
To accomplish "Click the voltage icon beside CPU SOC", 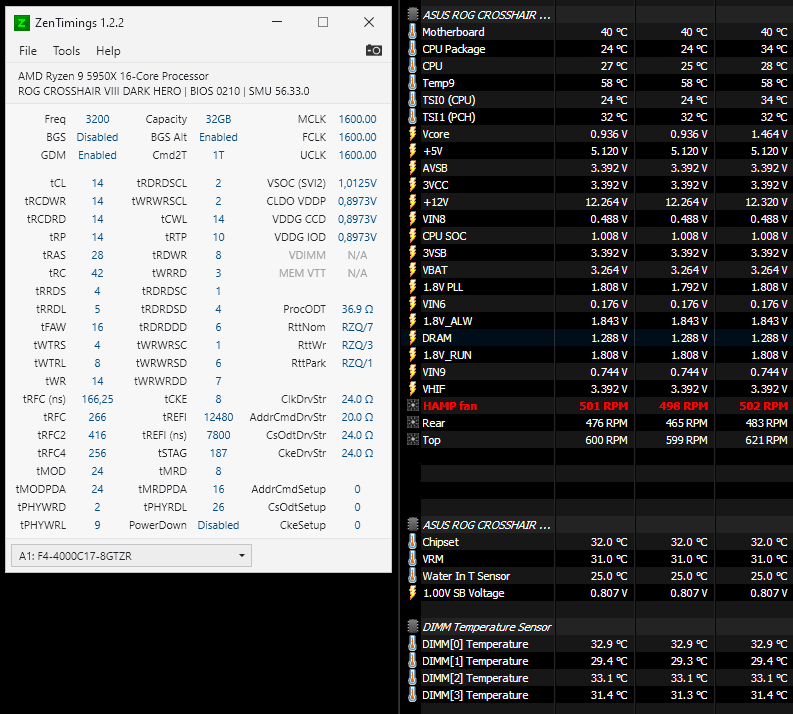I will point(413,236).
